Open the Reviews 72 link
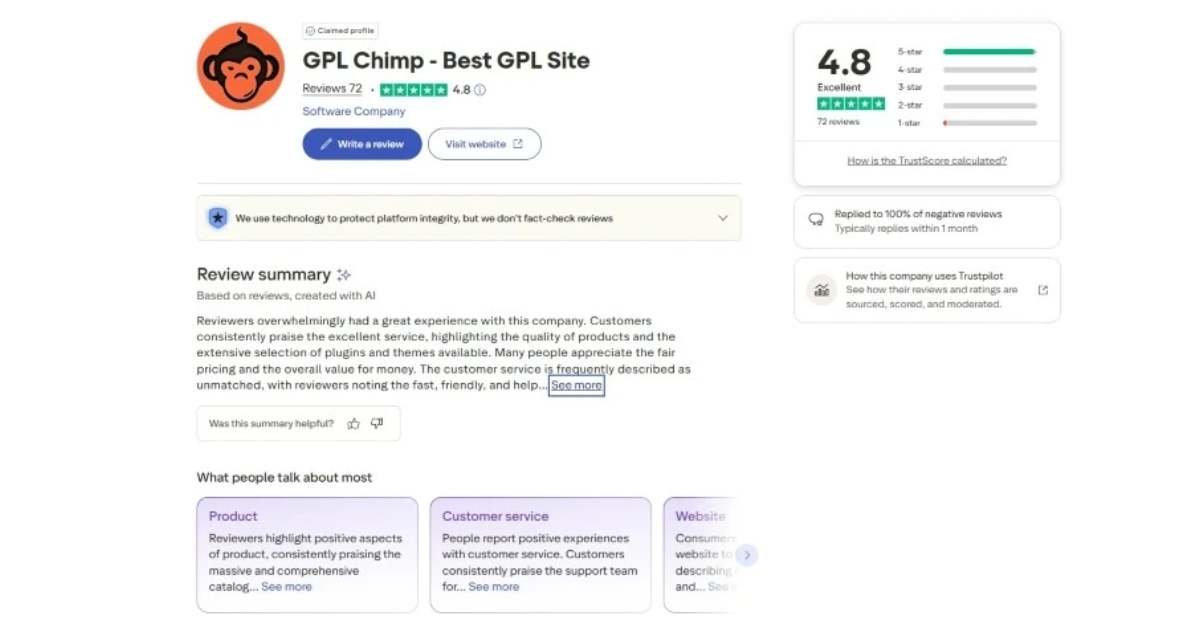This screenshot has width=1200, height=628. point(332,89)
